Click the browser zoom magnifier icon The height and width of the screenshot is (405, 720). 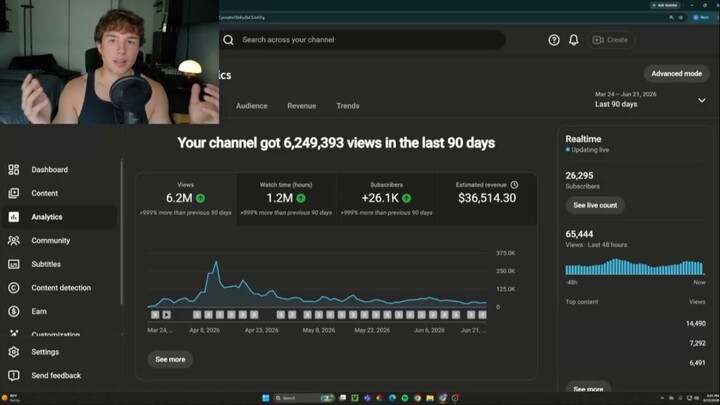(x=671, y=17)
